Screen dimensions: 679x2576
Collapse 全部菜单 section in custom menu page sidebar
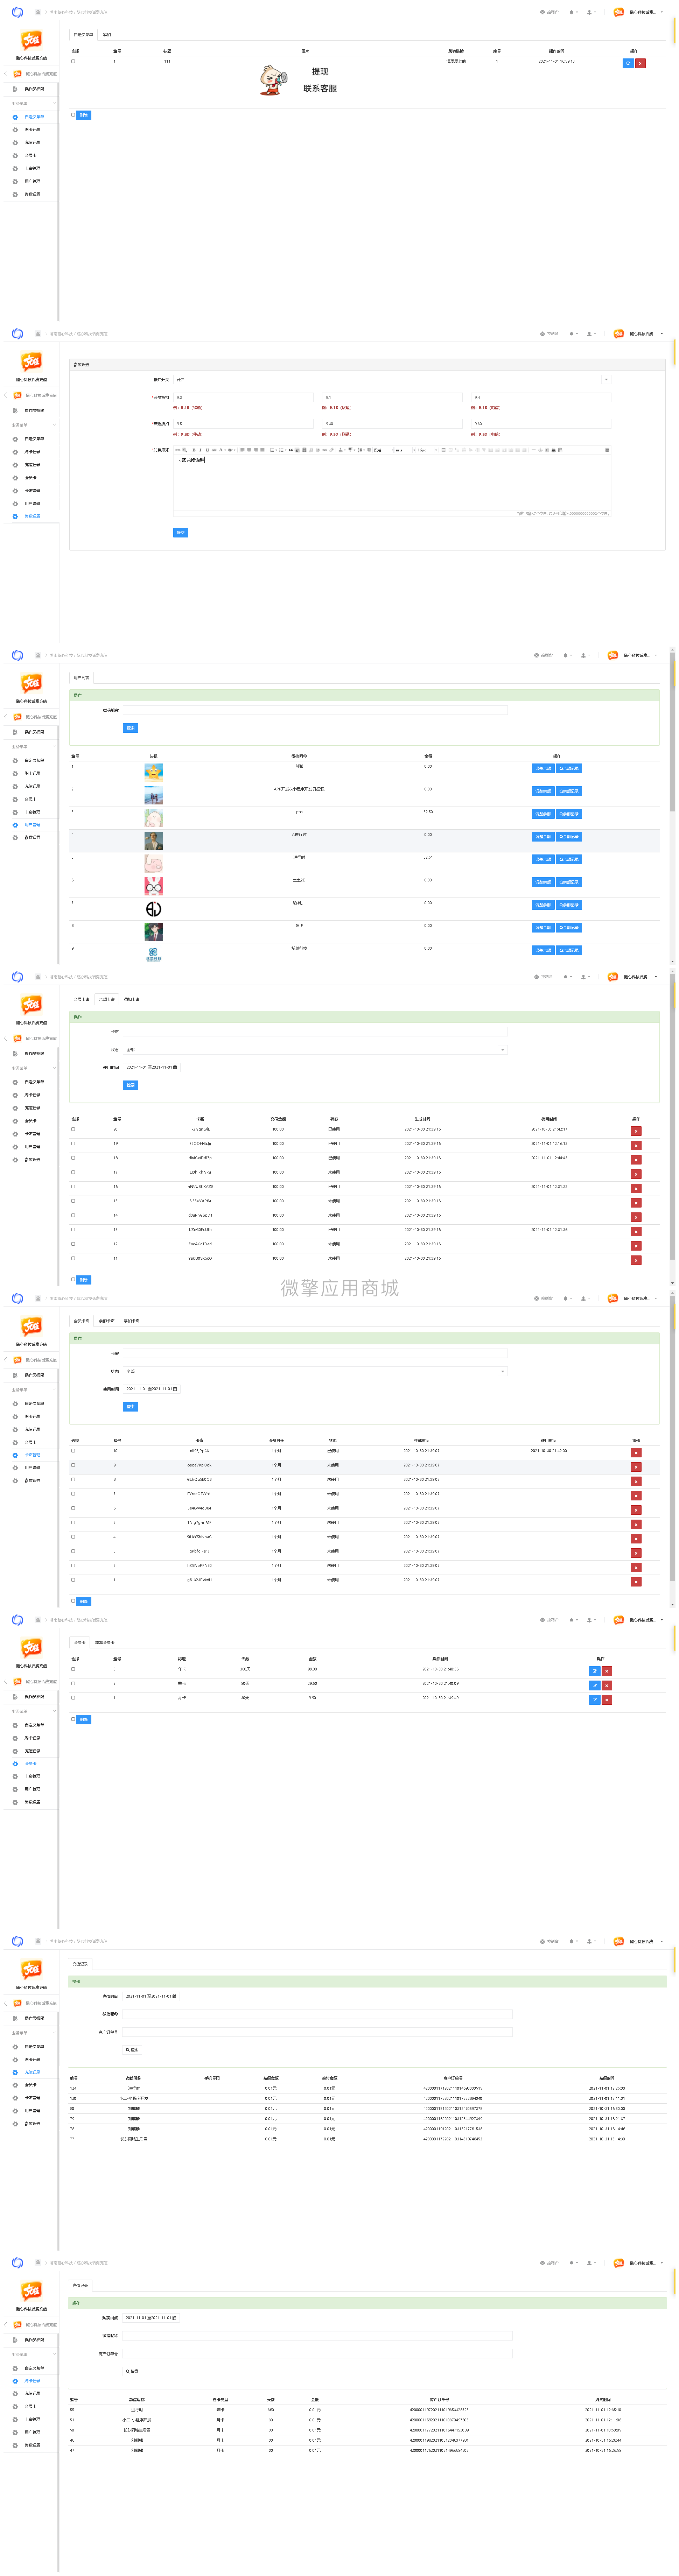pos(54,103)
